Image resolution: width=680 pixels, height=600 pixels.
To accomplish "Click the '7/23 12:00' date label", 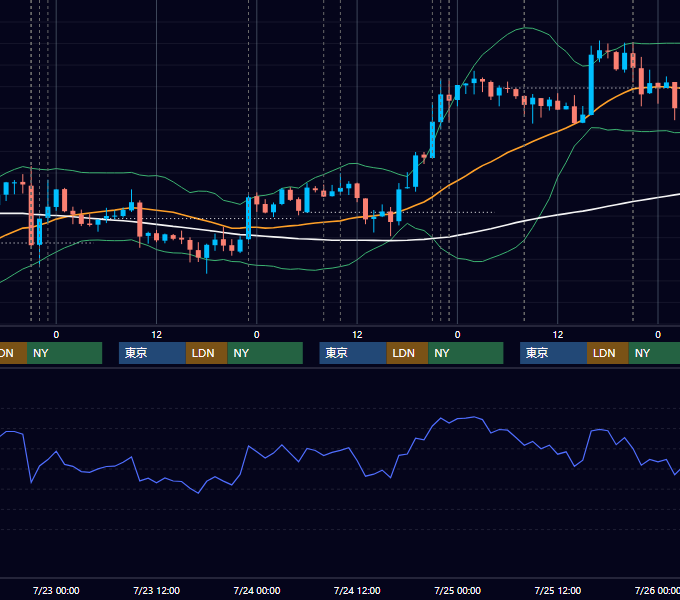I will coord(157,590).
